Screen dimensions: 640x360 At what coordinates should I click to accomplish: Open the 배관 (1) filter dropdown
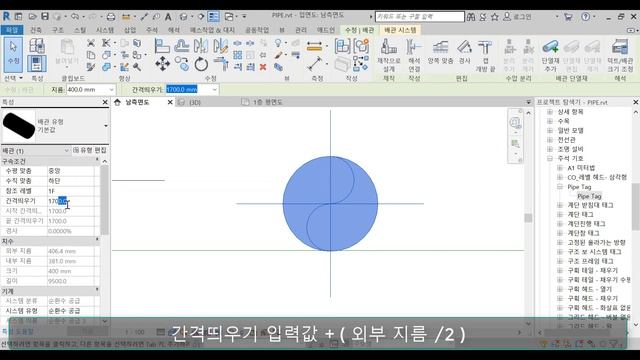[67, 151]
